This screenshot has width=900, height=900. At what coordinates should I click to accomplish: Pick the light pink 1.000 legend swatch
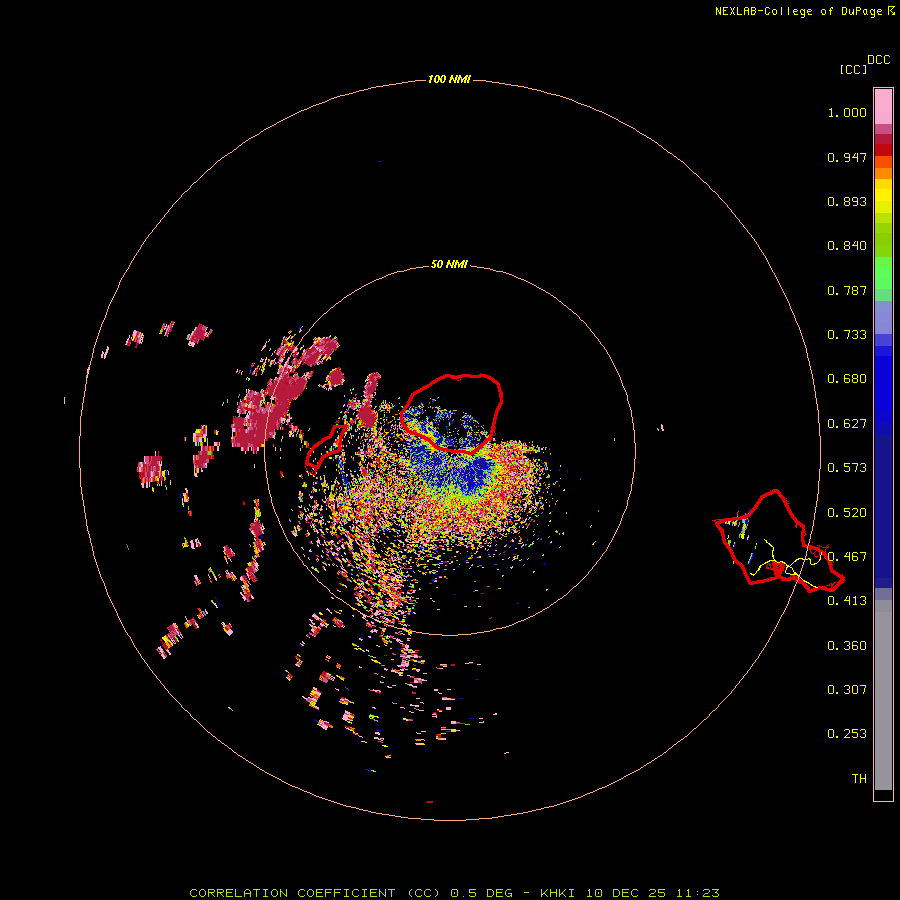tap(883, 107)
